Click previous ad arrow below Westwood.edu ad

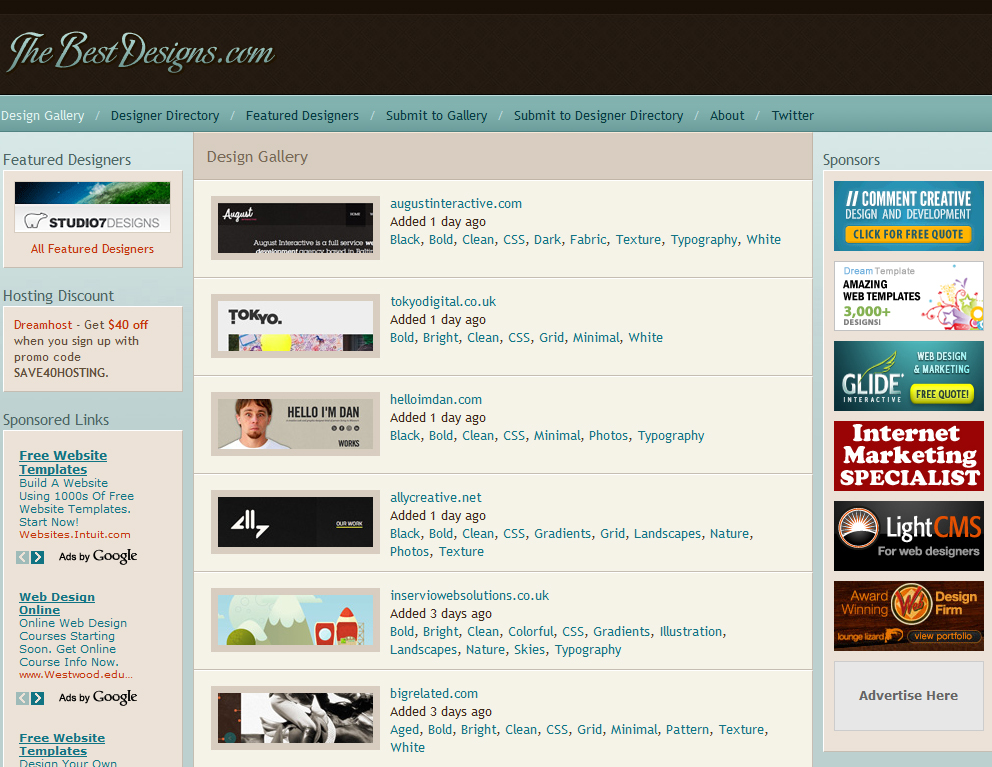point(22,698)
